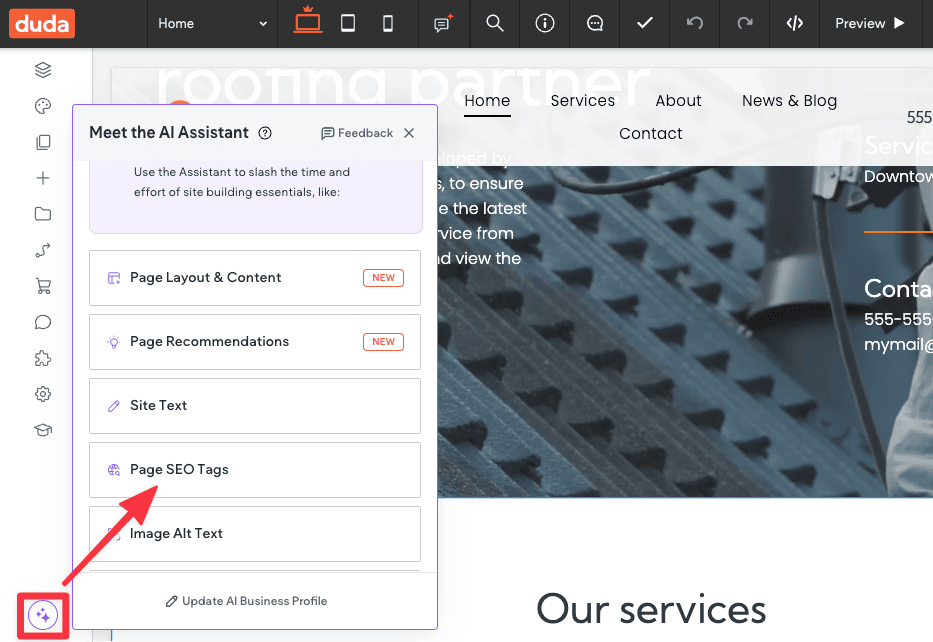This screenshot has width=933, height=642.
Task: Click the Preview button
Action: coord(870,23)
